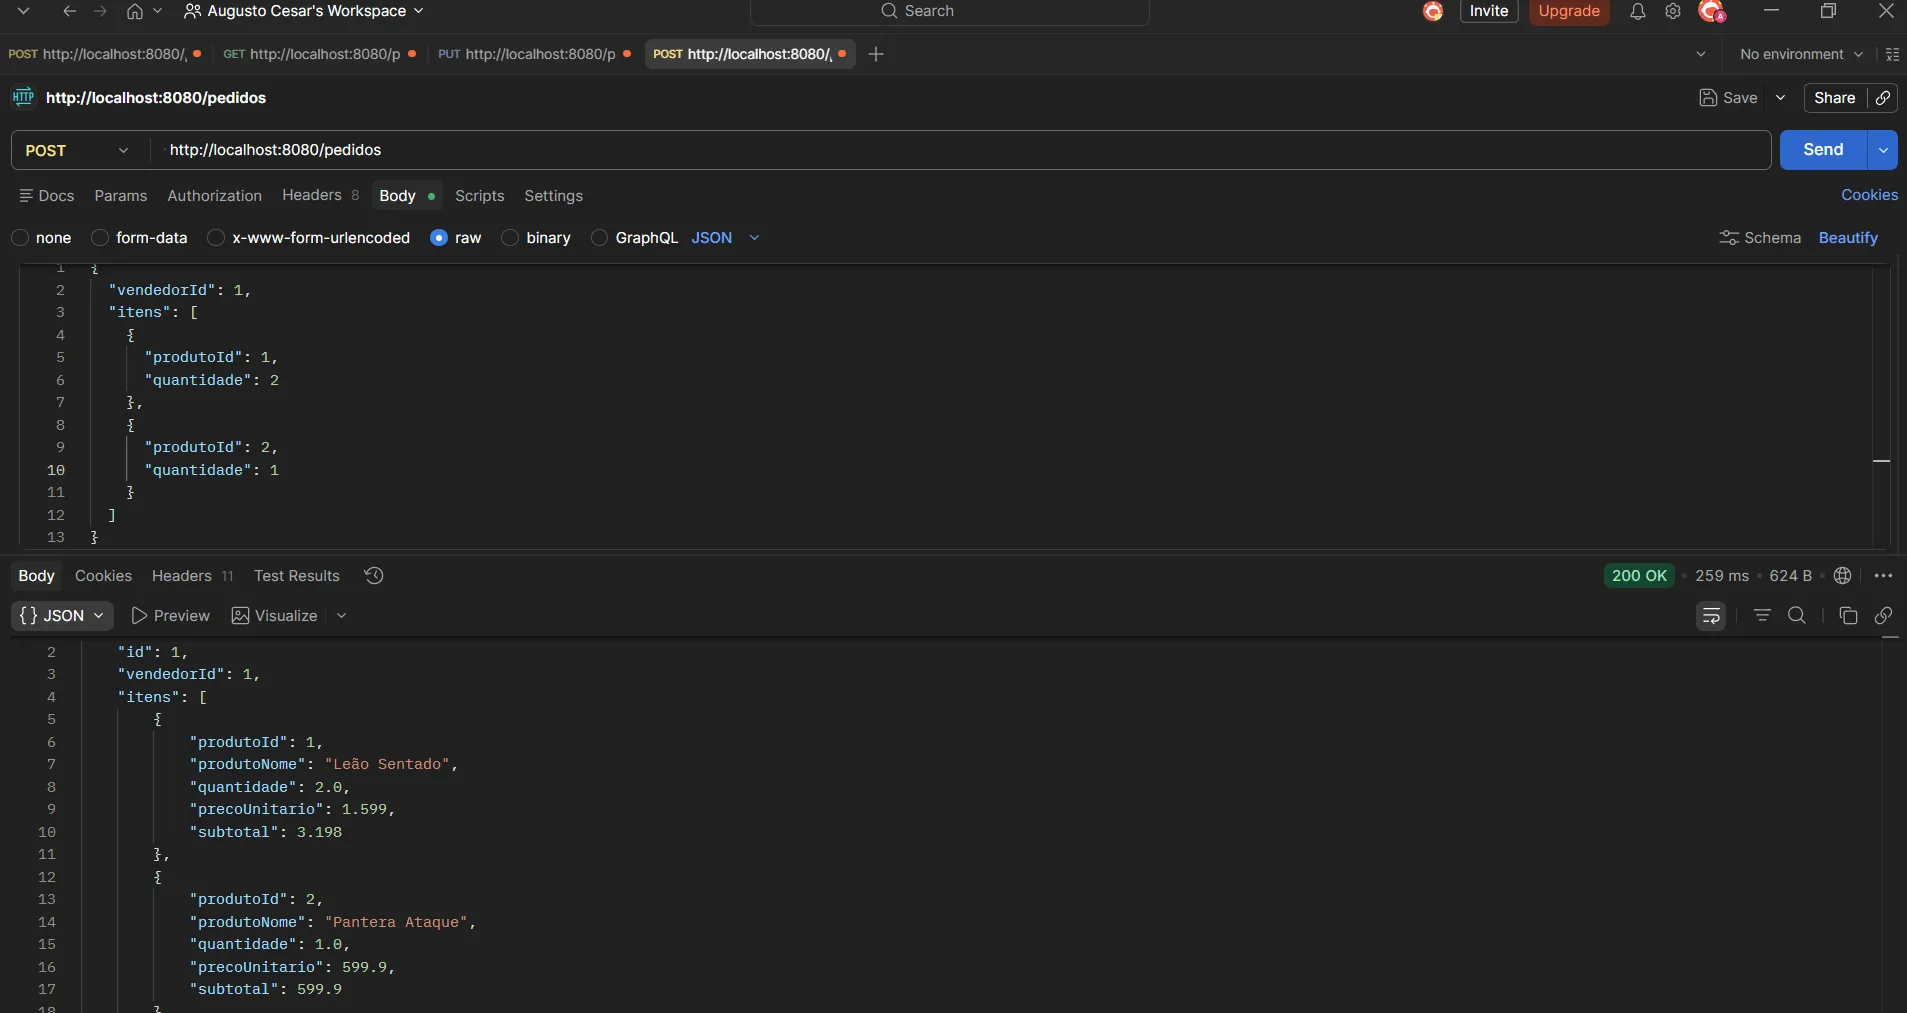Image resolution: width=1907 pixels, height=1013 pixels.
Task: Open the Home icon
Action: (135, 11)
